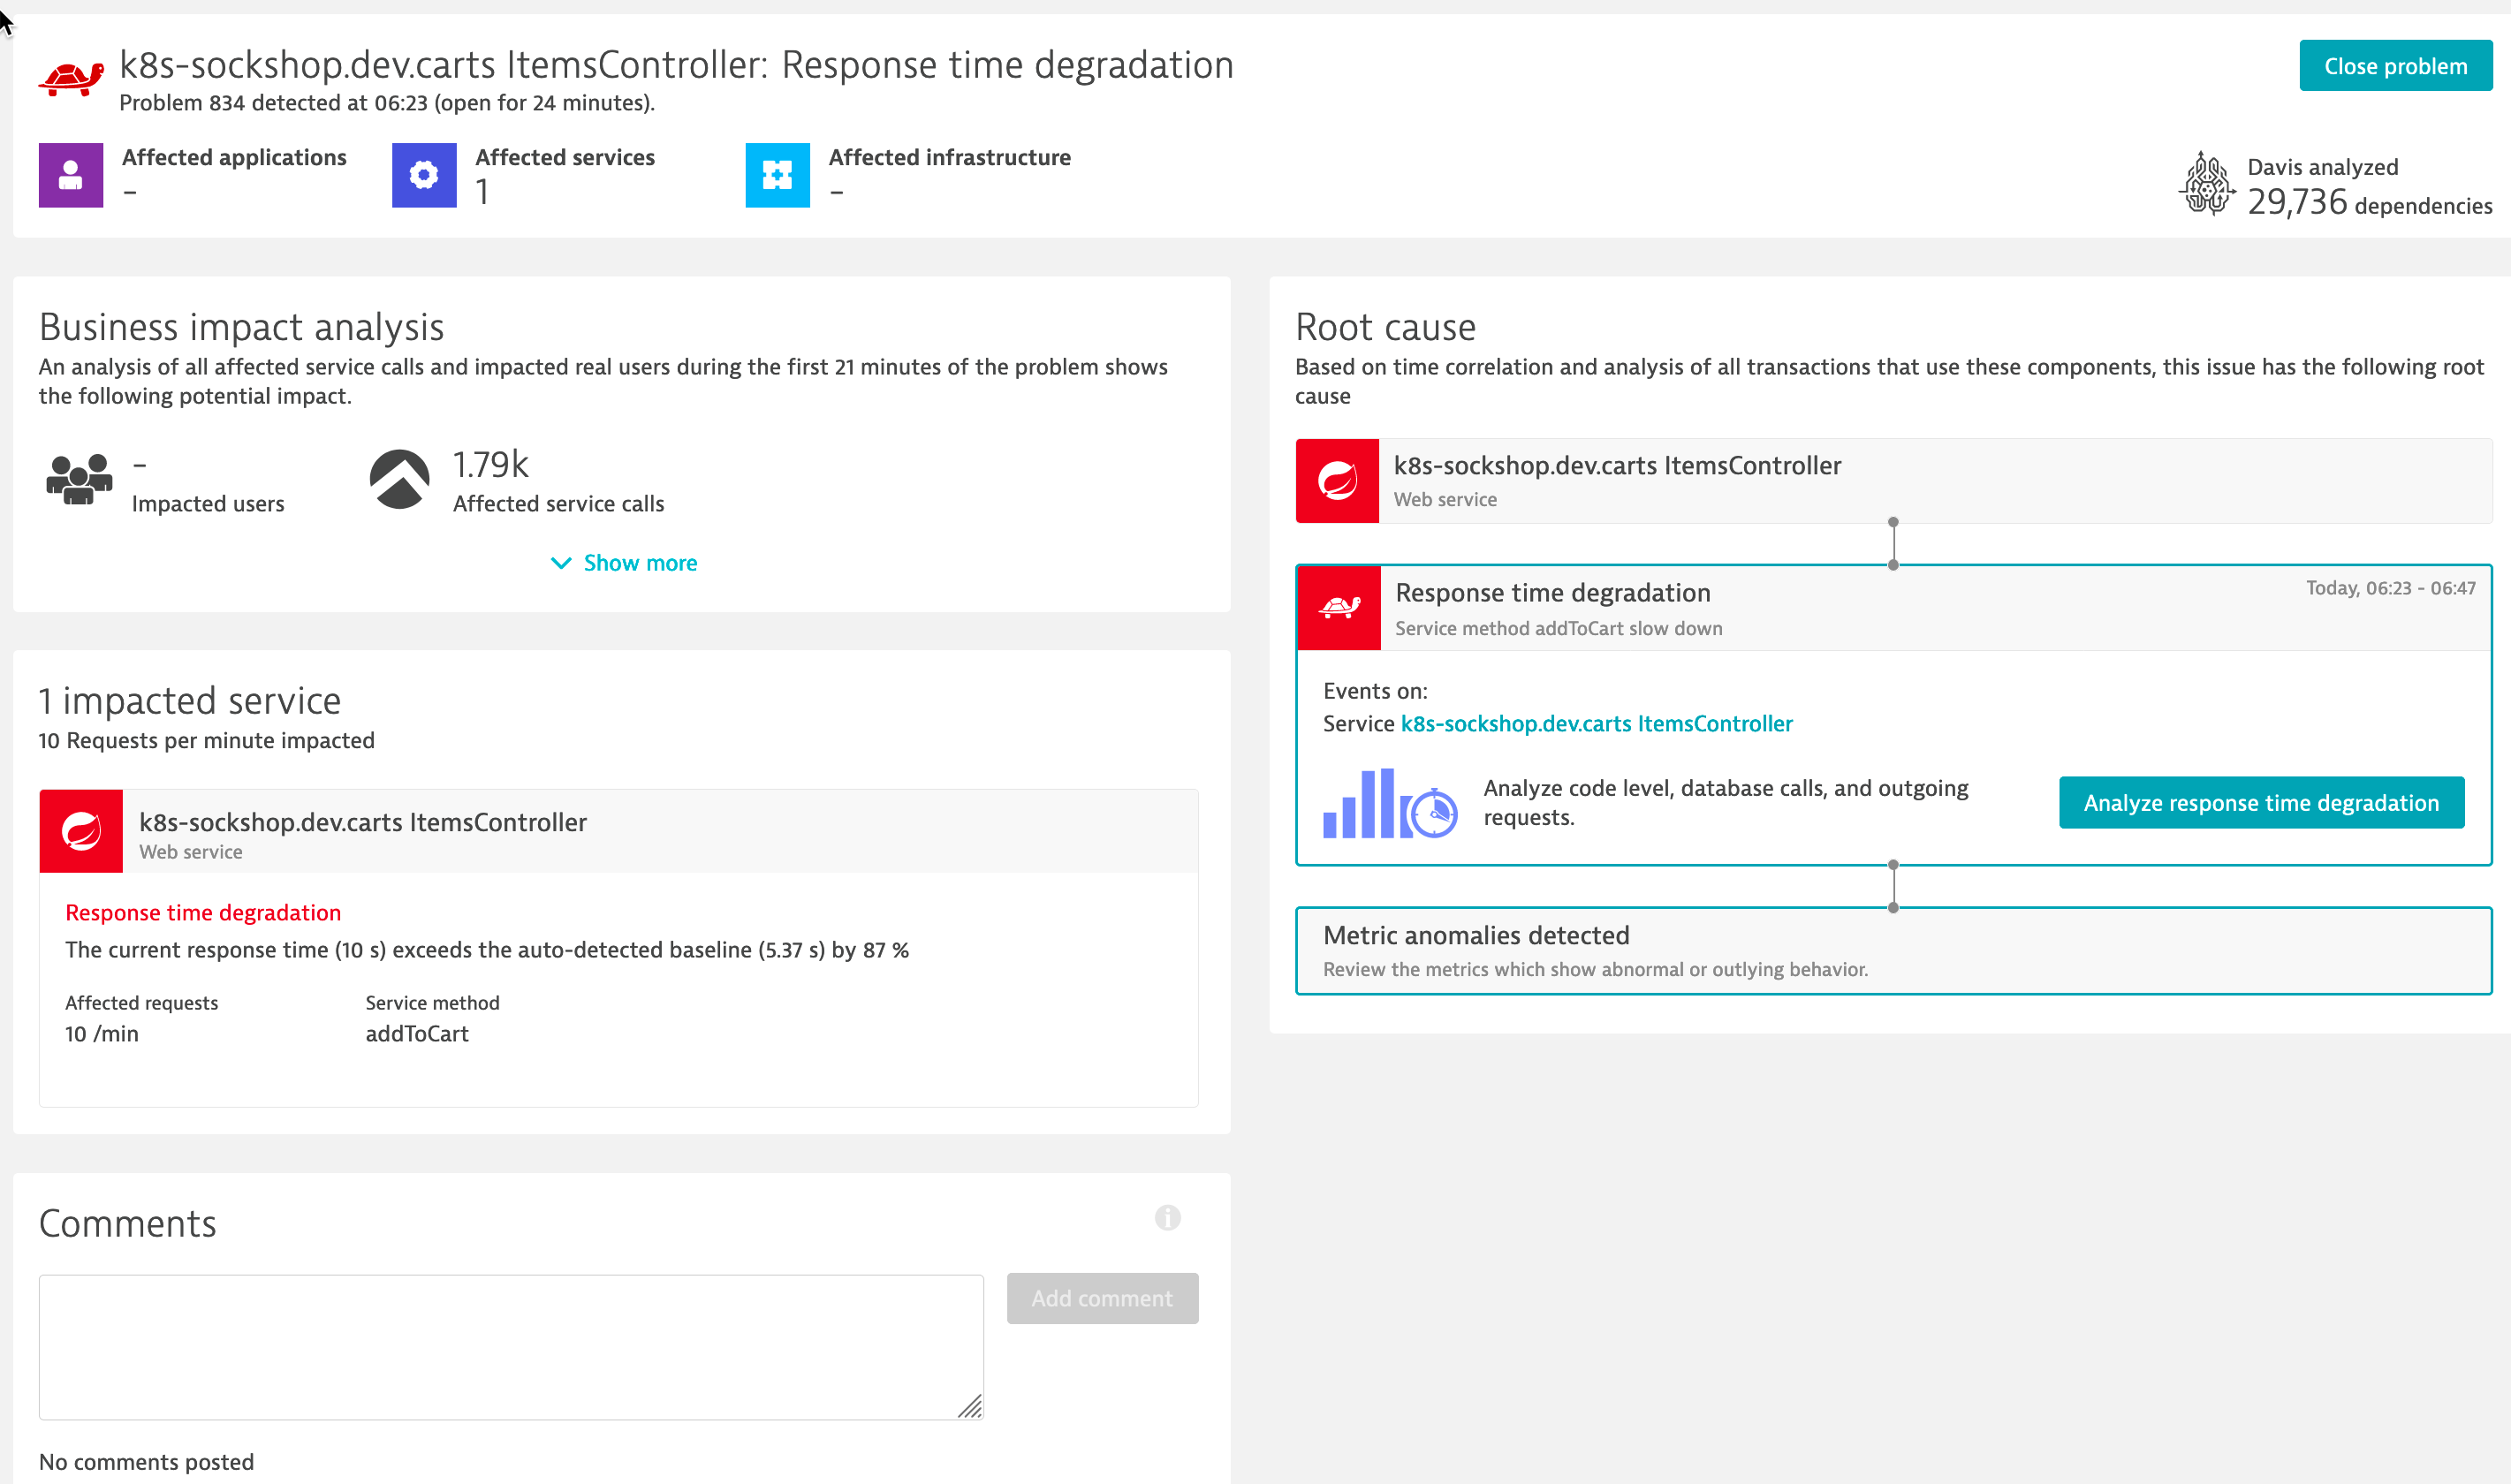Click the red Response time degradation text
This screenshot has height=1484, width=2511.
point(203,912)
